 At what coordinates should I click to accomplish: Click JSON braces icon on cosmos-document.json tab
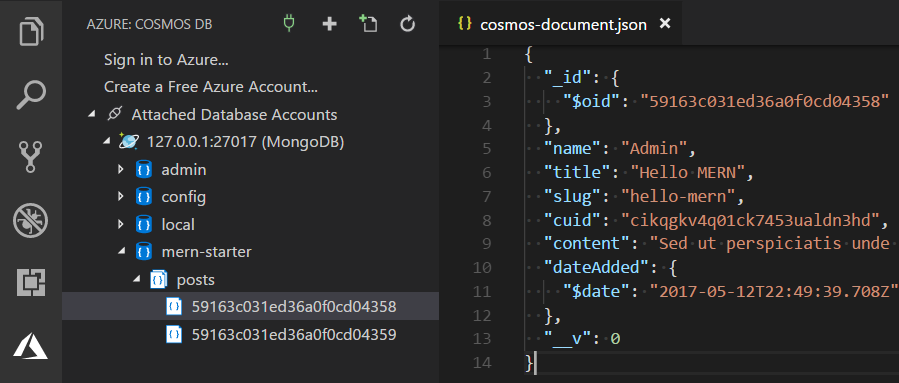[x=465, y=24]
